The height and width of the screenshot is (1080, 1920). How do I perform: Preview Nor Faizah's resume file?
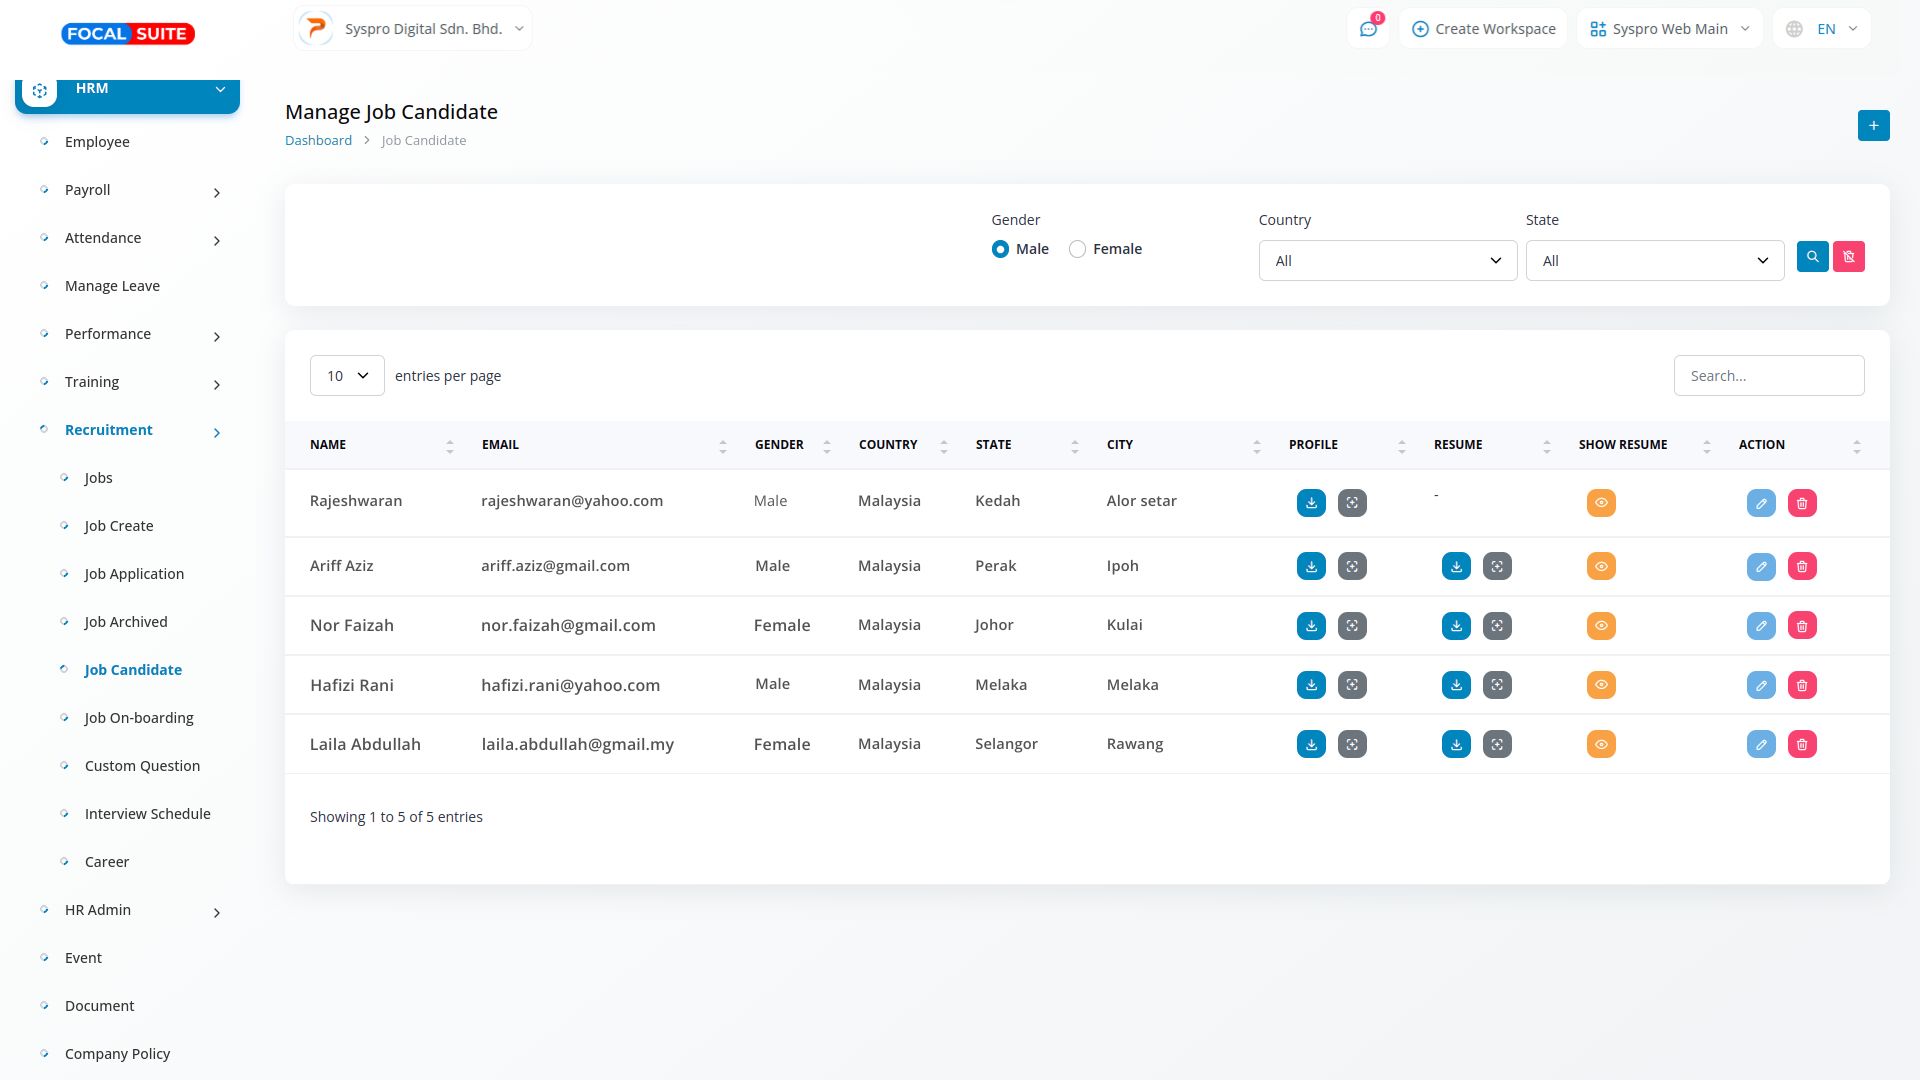click(x=1497, y=626)
